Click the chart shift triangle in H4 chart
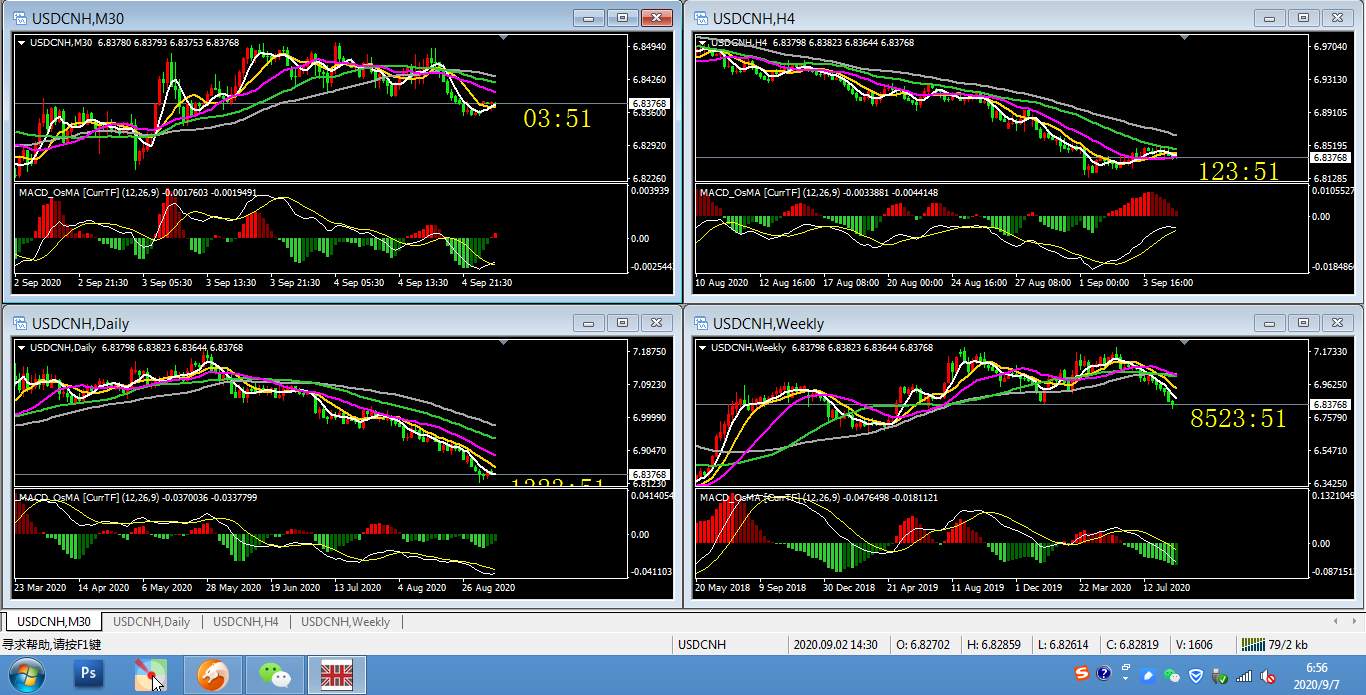The height and width of the screenshot is (695, 1366). pyautogui.click(x=1184, y=37)
